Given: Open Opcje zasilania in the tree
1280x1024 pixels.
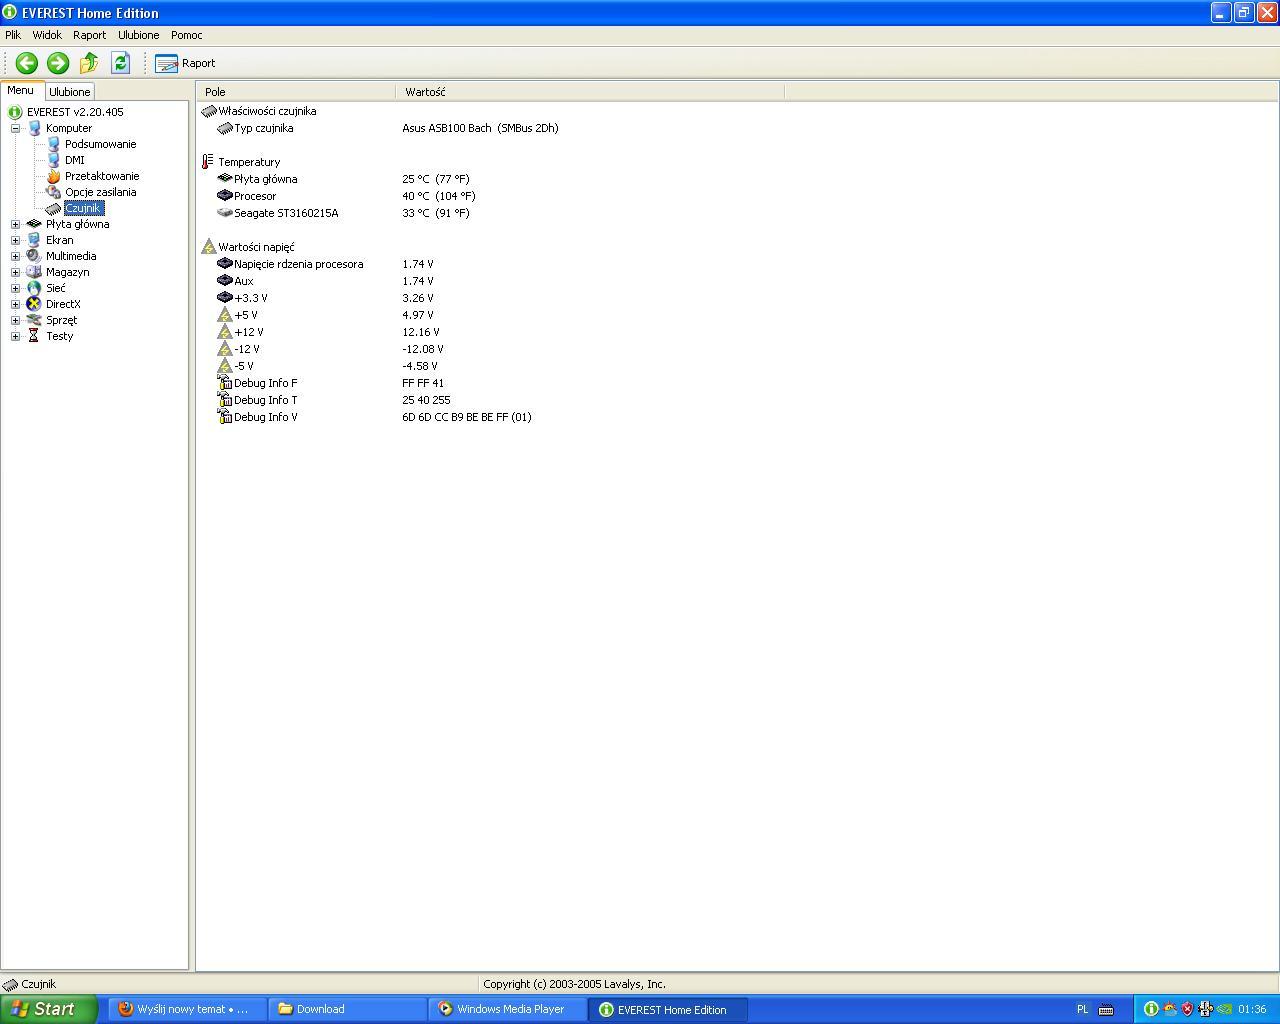Looking at the screenshot, I should tap(101, 192).
